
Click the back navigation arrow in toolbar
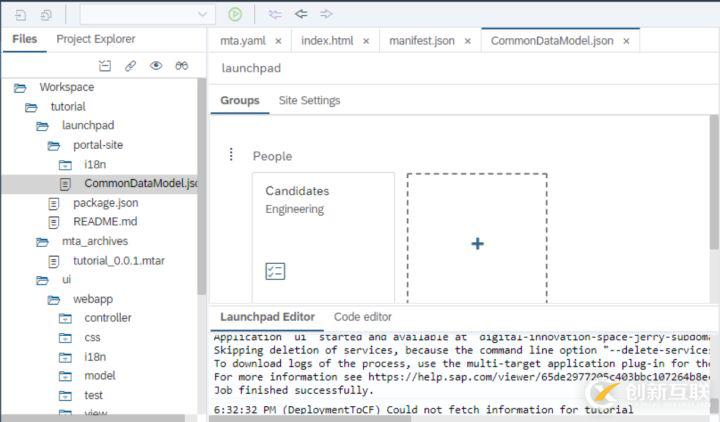301,14
